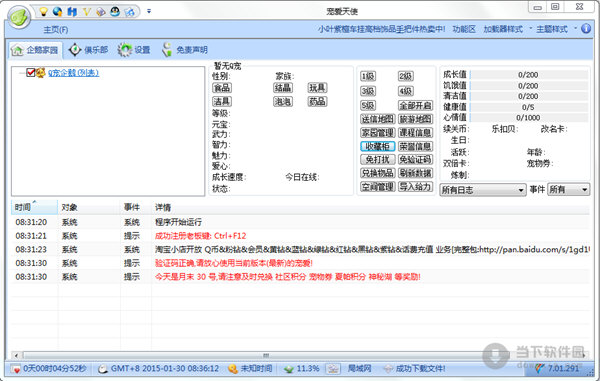Screen dimensions: 600x381
Task: Sort the log by 对象 column header
Action: [89, 207]
